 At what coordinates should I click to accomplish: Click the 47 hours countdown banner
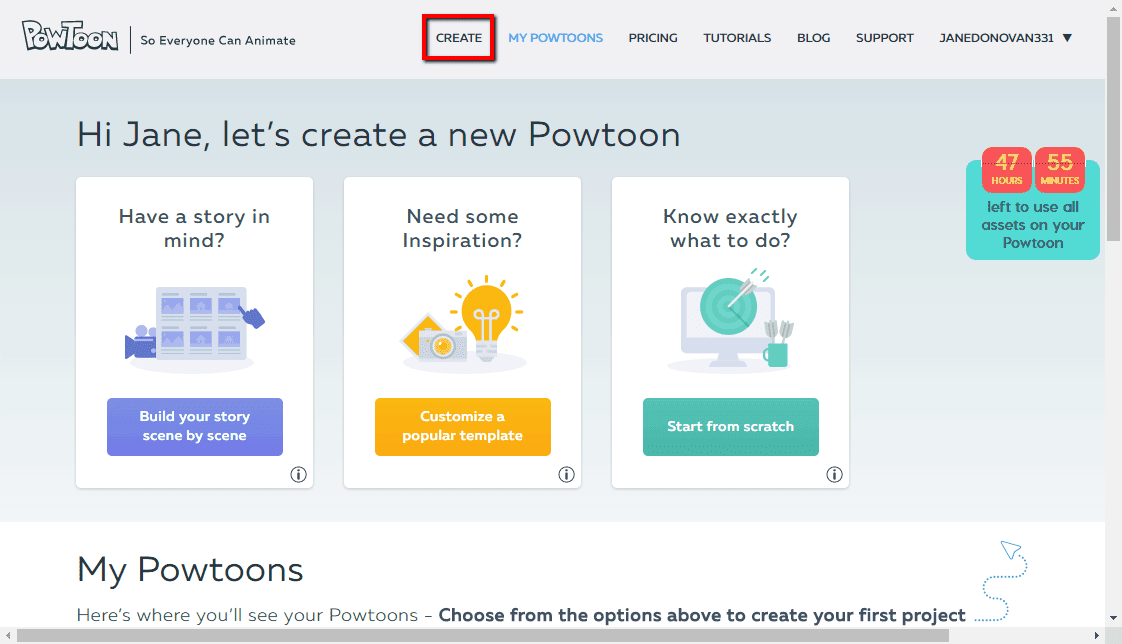tap(1033, 203)
